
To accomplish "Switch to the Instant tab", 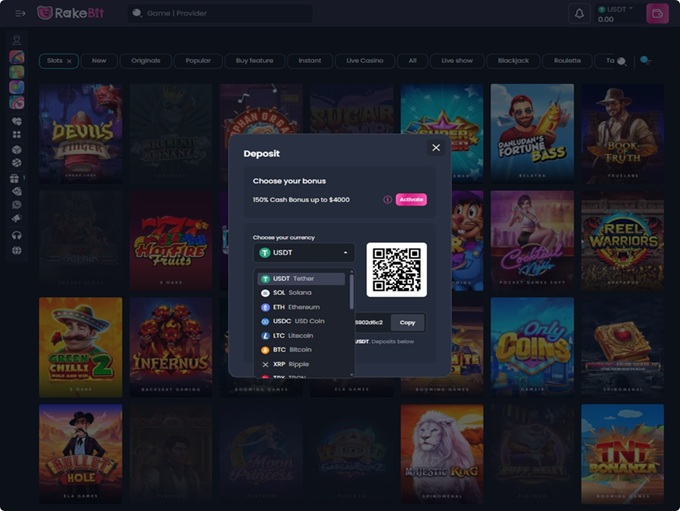I will coord(310,61).
